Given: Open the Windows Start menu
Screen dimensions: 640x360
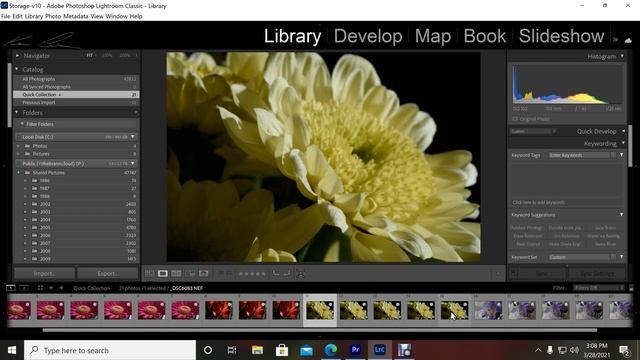Looking at the screenshot, I should pyautogui.click(x=12, y=350).
